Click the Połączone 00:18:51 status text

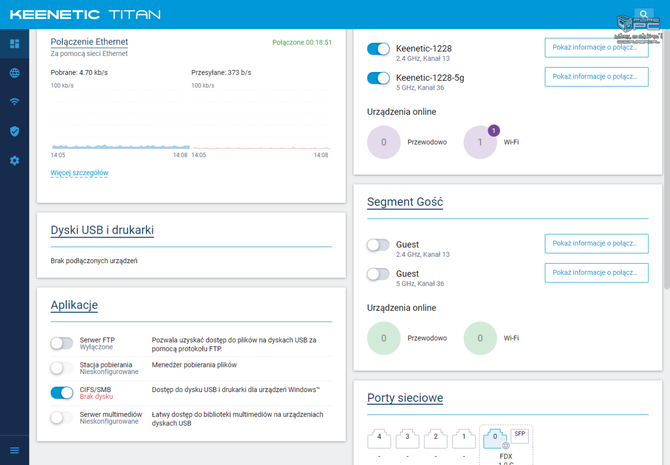click(x=302, y=42)
